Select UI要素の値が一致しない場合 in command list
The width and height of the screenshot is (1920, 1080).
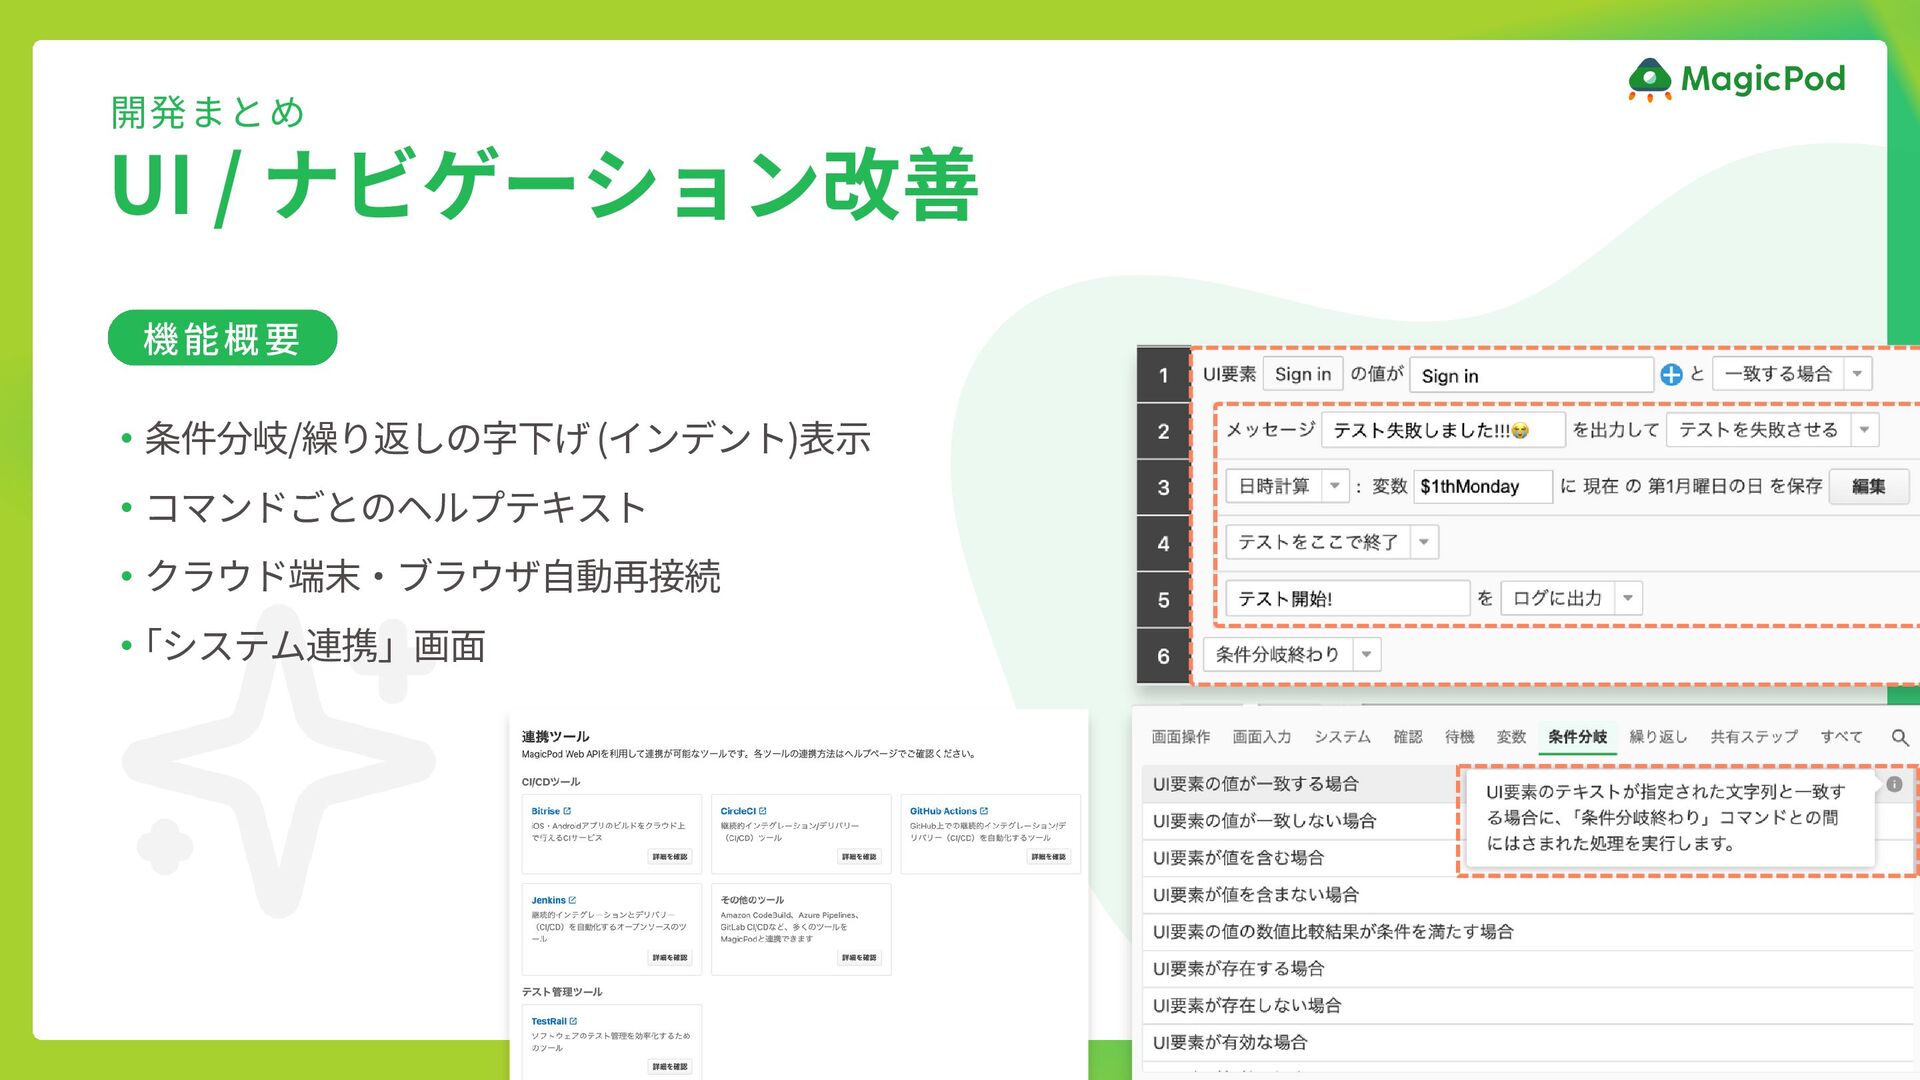pyautogui.click(x=1299, y=821)
